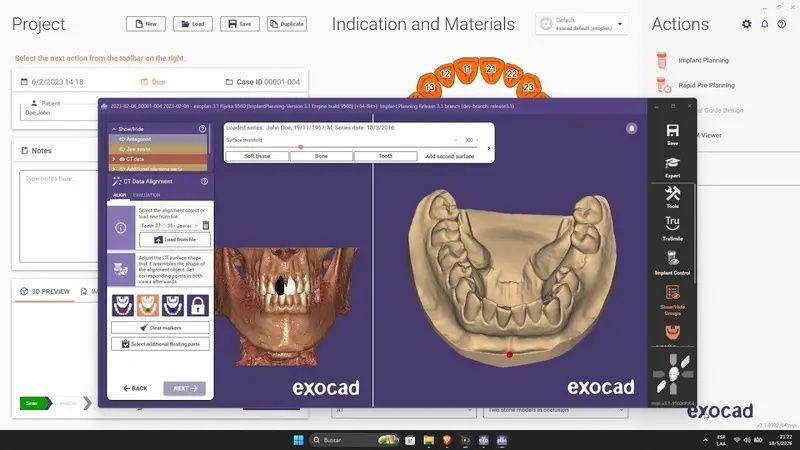Viewport: 800px width, 450px height.
Task: Click the info icon in alignment step
Action: point(120,228)
